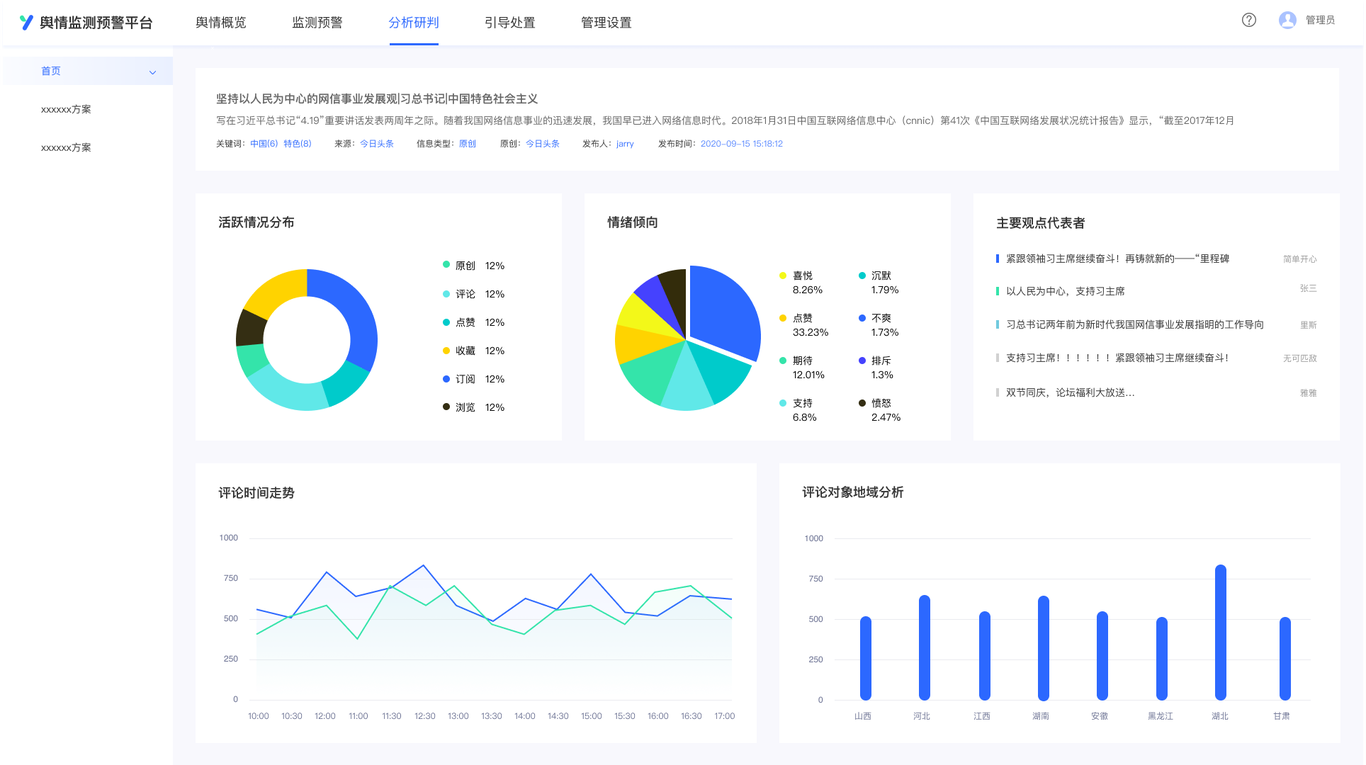
Task: Toggle the 点赞 33.23% legend item
Action: pos(803,325)
